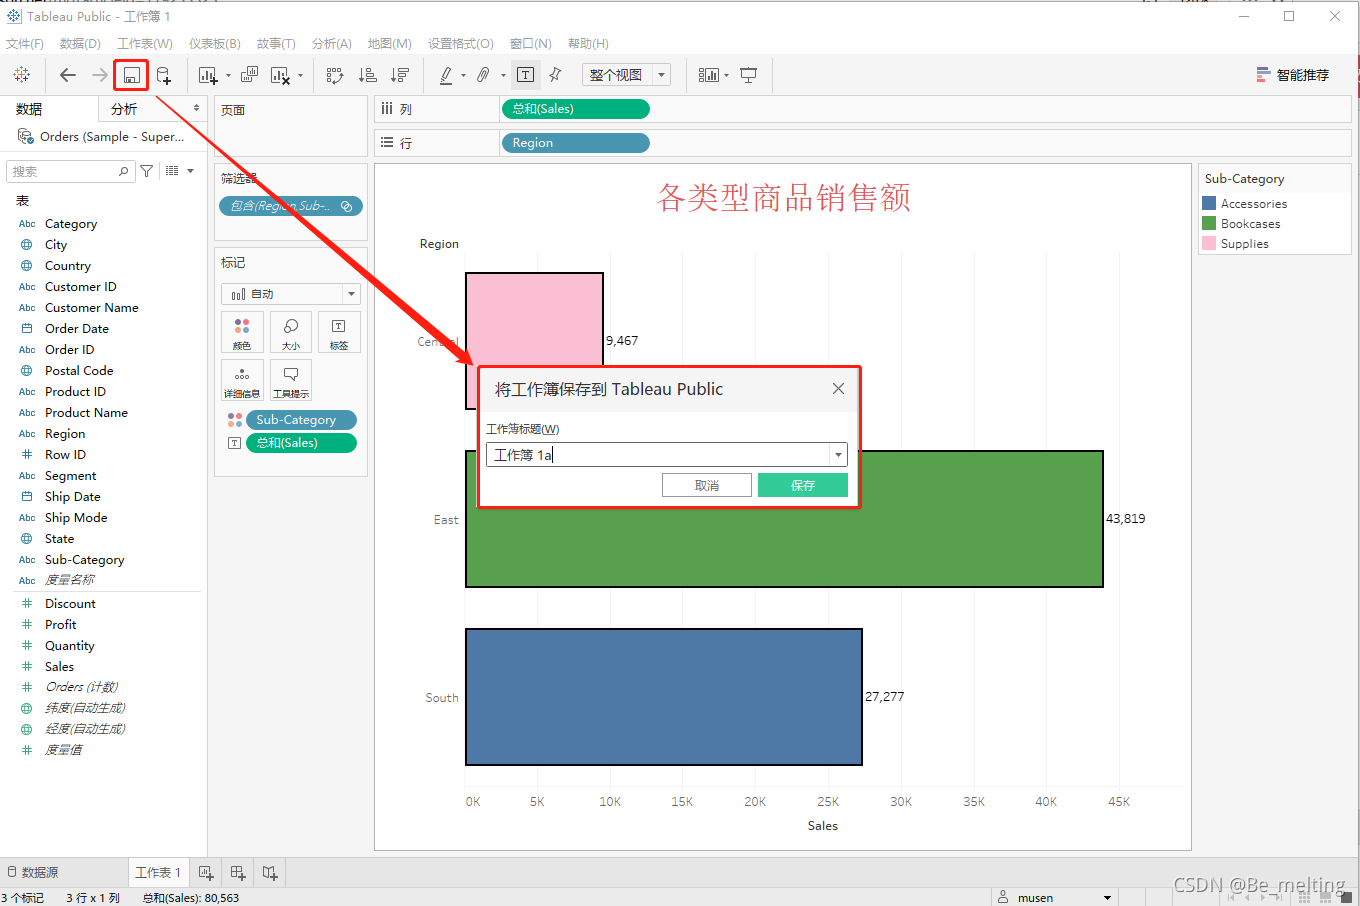Viewport: 1360px width, 906px height.
Task: Click the clear sheet icon
Action: coord(280,75)
